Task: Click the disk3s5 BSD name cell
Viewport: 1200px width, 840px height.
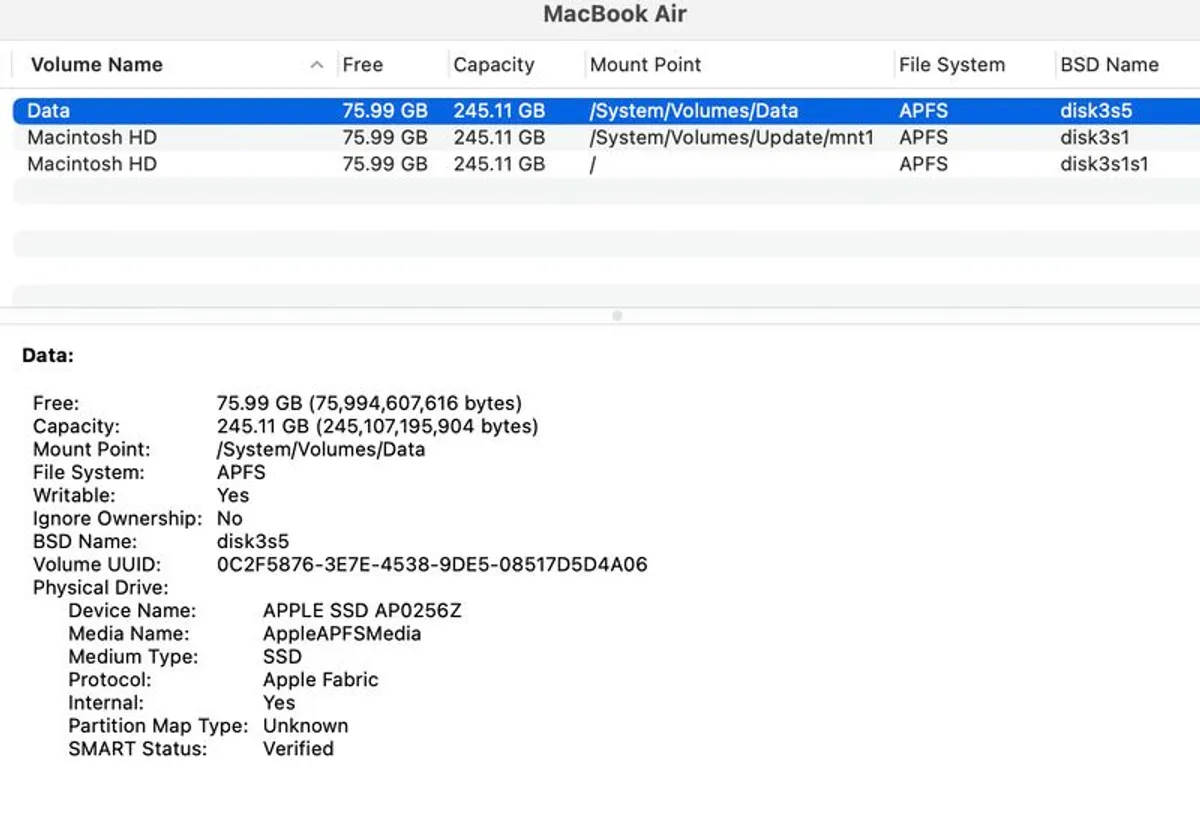Action: click(x=1096, y=111)
